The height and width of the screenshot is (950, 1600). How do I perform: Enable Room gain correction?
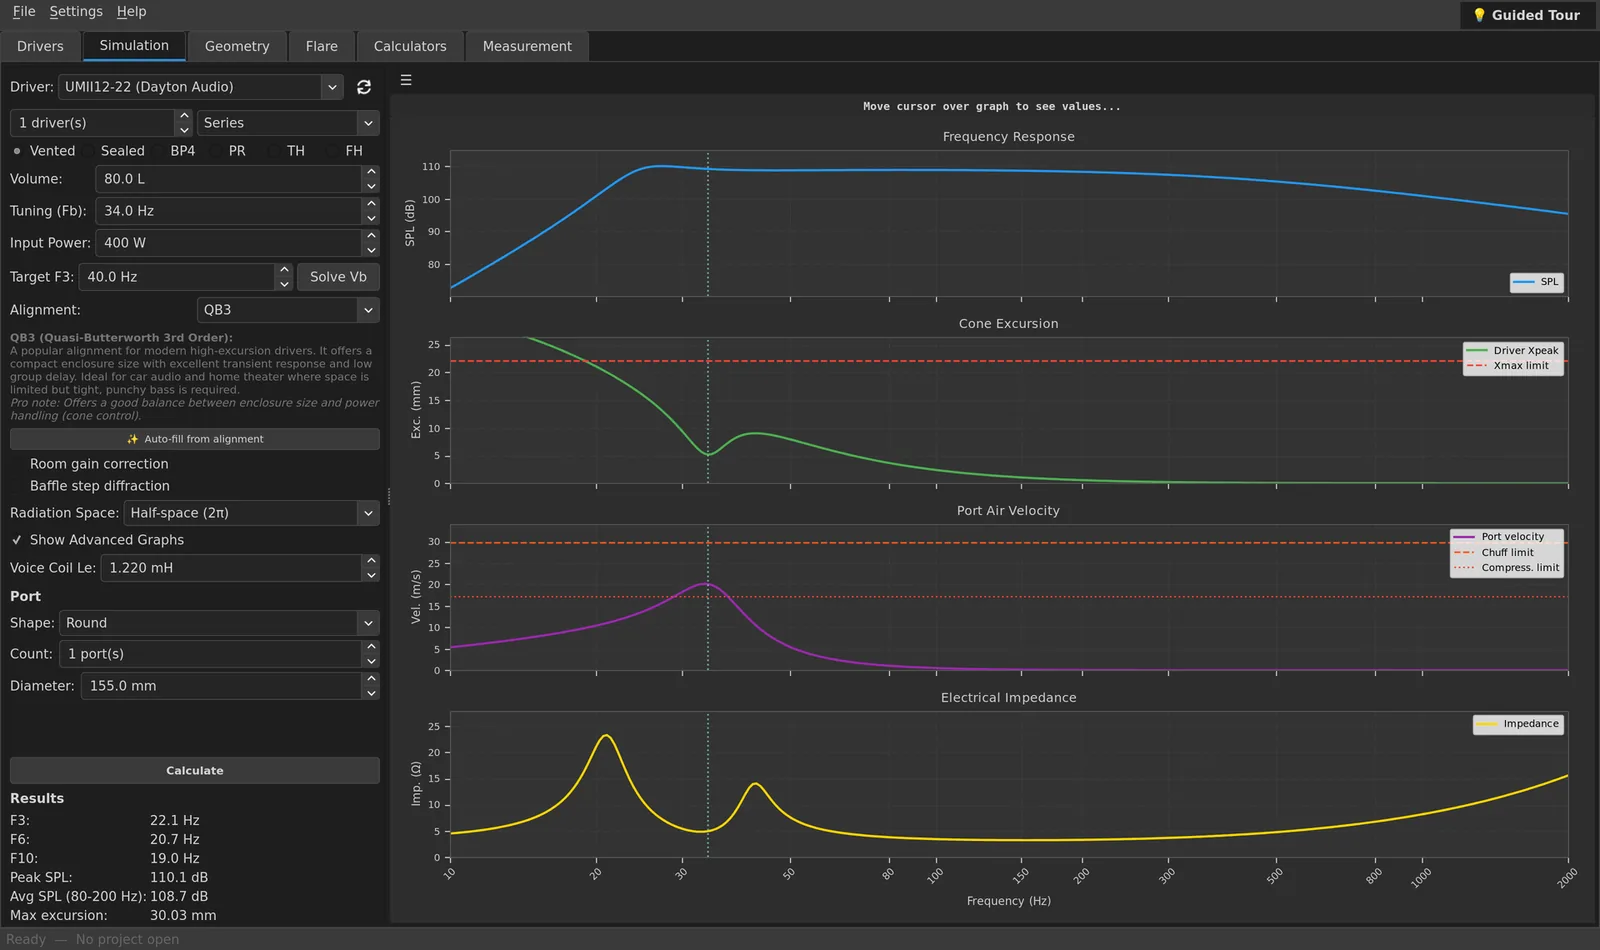[90, 464]
